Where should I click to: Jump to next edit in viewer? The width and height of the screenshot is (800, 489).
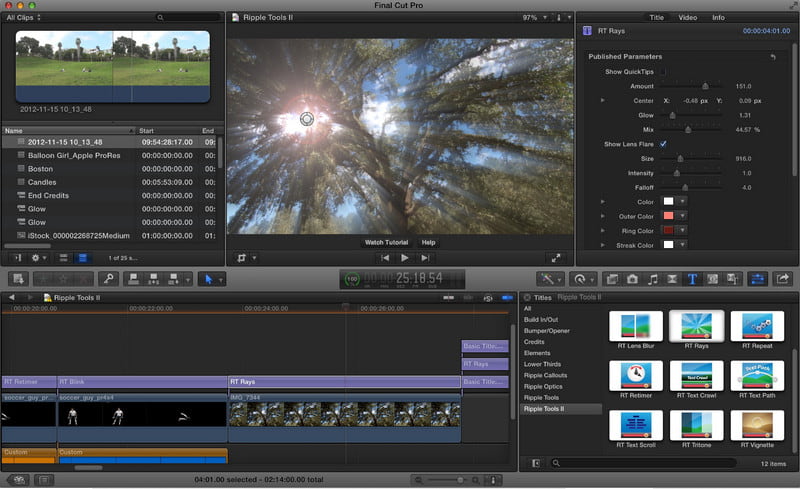pyautogui.click(x=424, y=258)
